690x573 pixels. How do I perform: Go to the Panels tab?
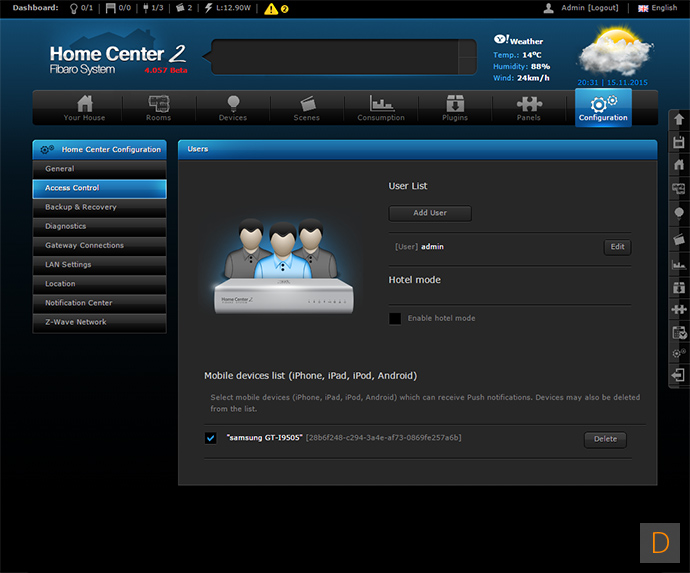pyautogui.click(x=529, y=108)
